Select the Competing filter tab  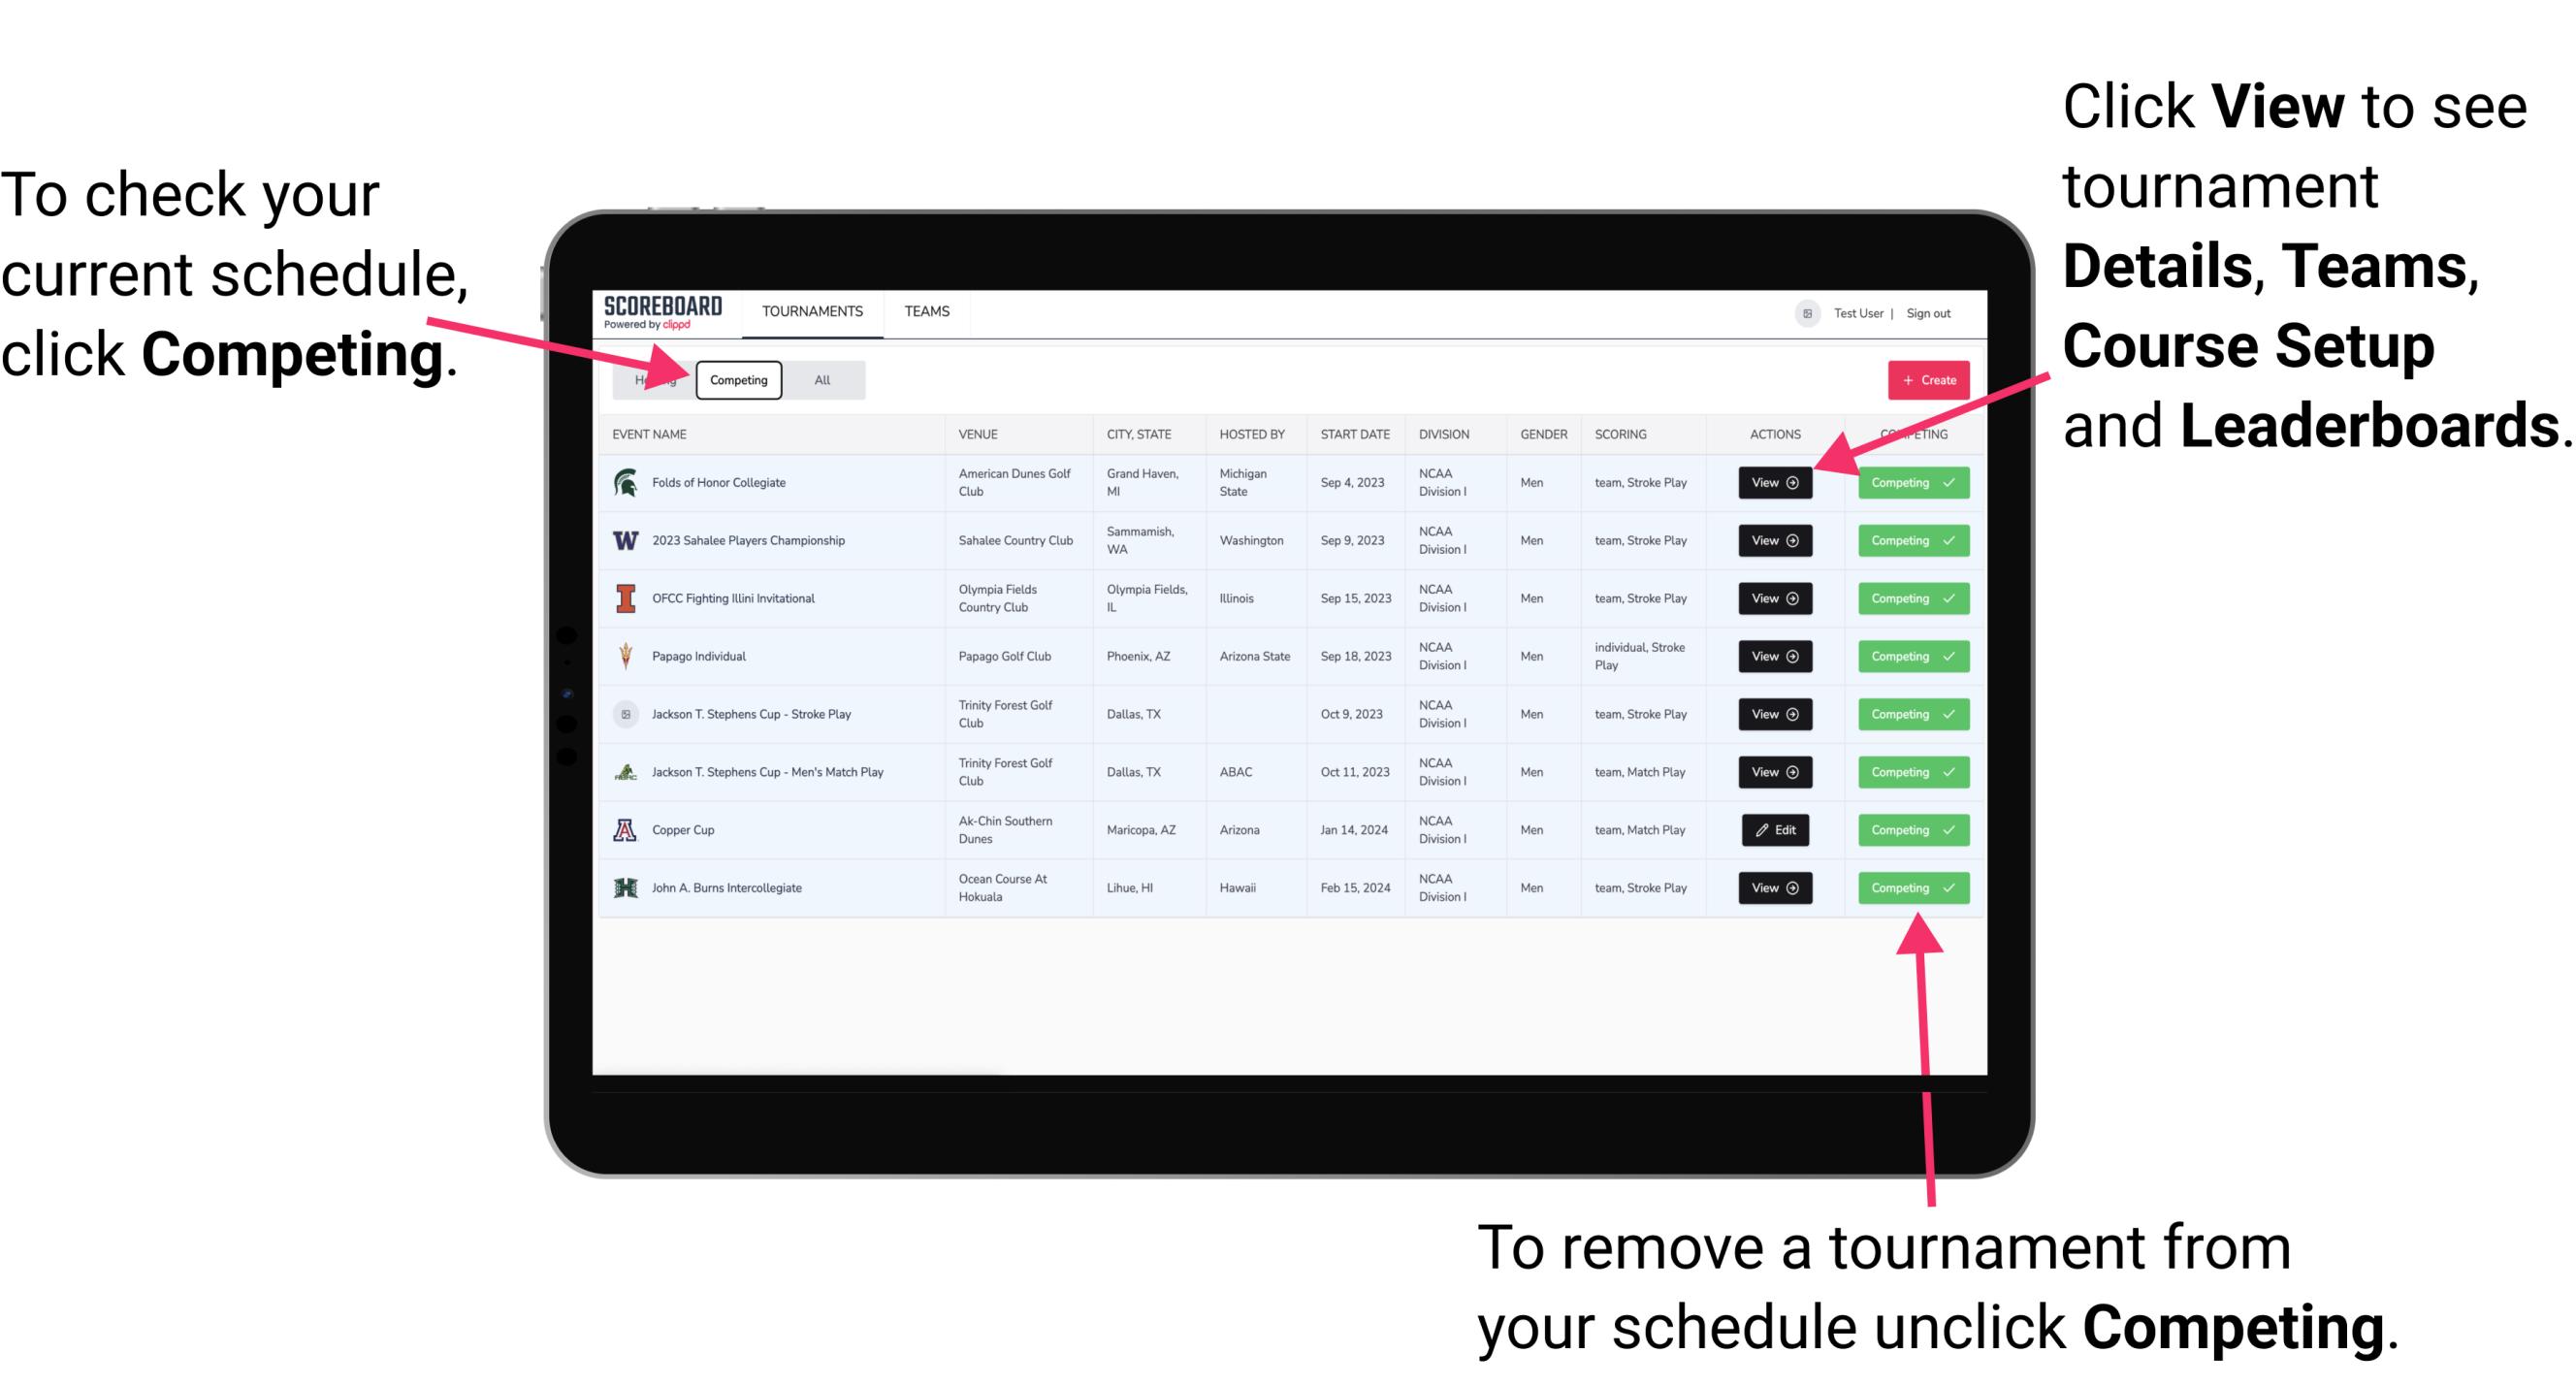click(737, 379)
